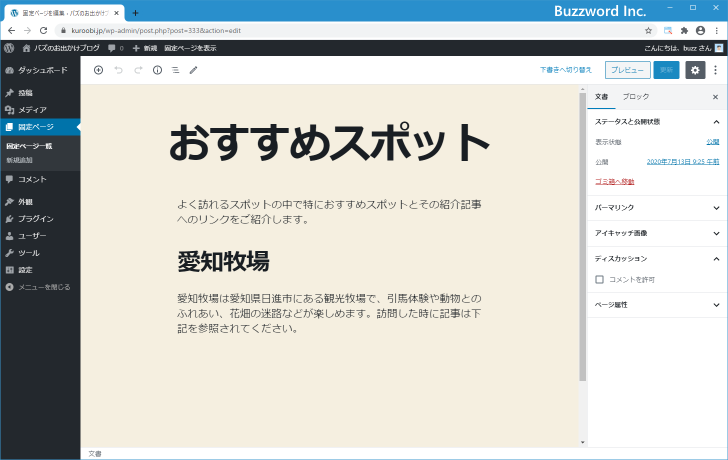Click the blue 更新 button
Image resolution: width=728 pixels, height=460 pixels.
(666, 70)
